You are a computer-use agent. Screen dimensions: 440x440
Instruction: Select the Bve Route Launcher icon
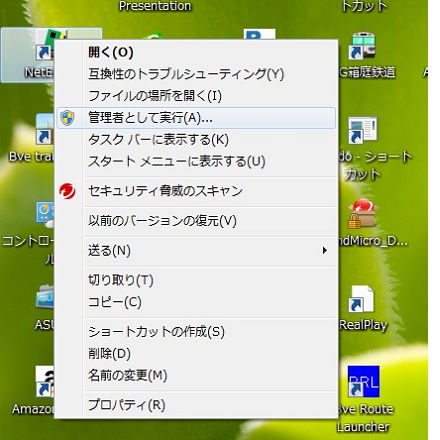click(363, 382)
